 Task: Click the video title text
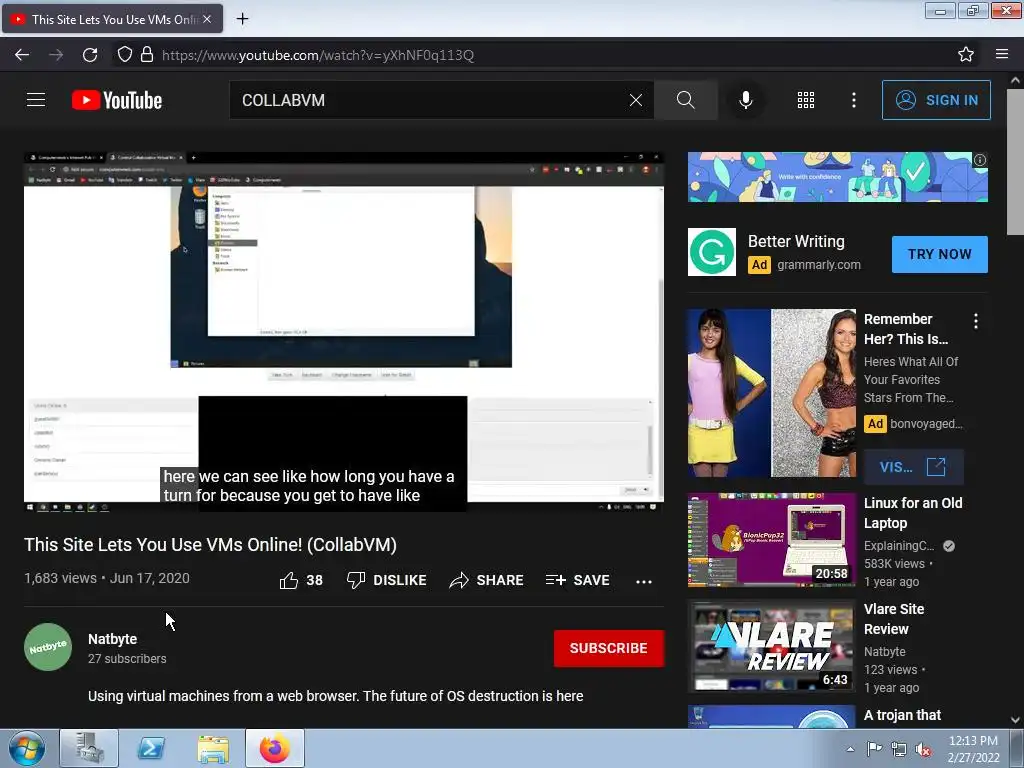click(210, 545)
